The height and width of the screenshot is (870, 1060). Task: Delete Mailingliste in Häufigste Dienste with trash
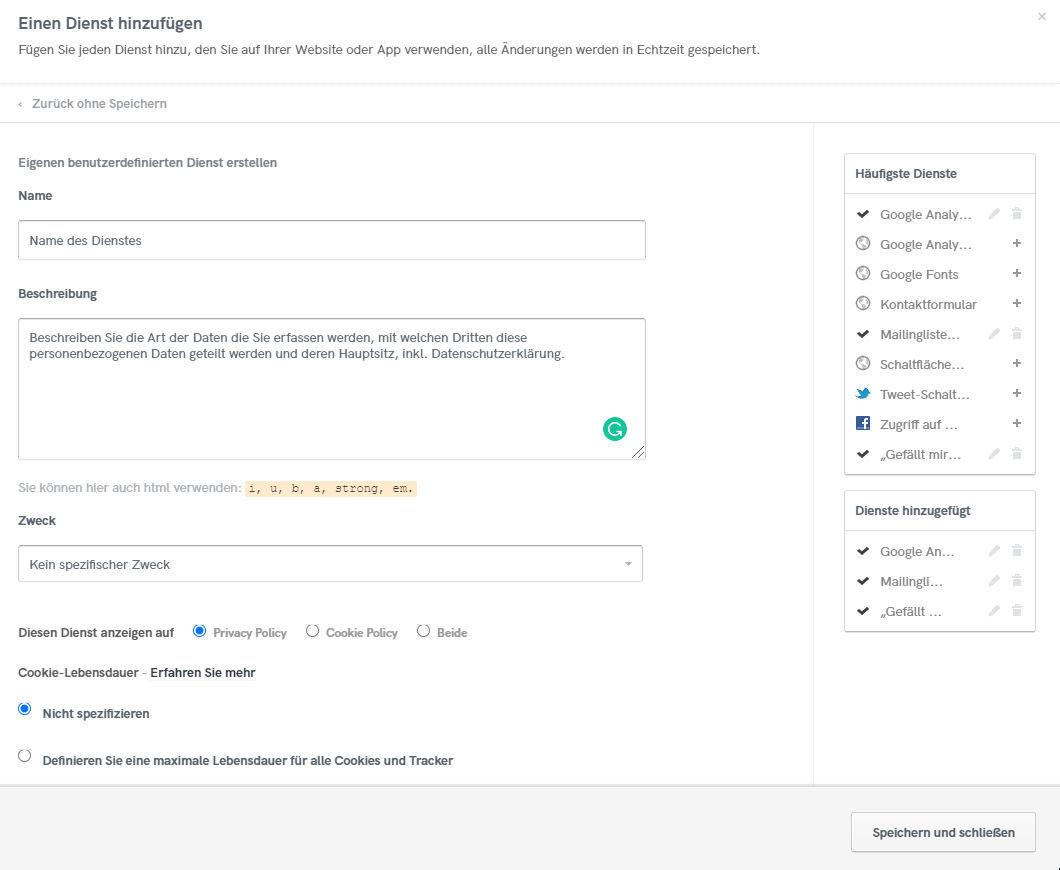[1017, 334]
